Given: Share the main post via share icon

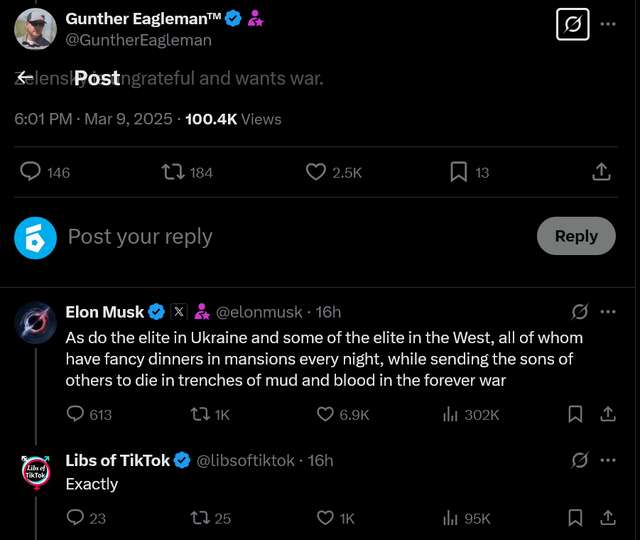Looking at the screenshot, I should [x=601, y=172].
